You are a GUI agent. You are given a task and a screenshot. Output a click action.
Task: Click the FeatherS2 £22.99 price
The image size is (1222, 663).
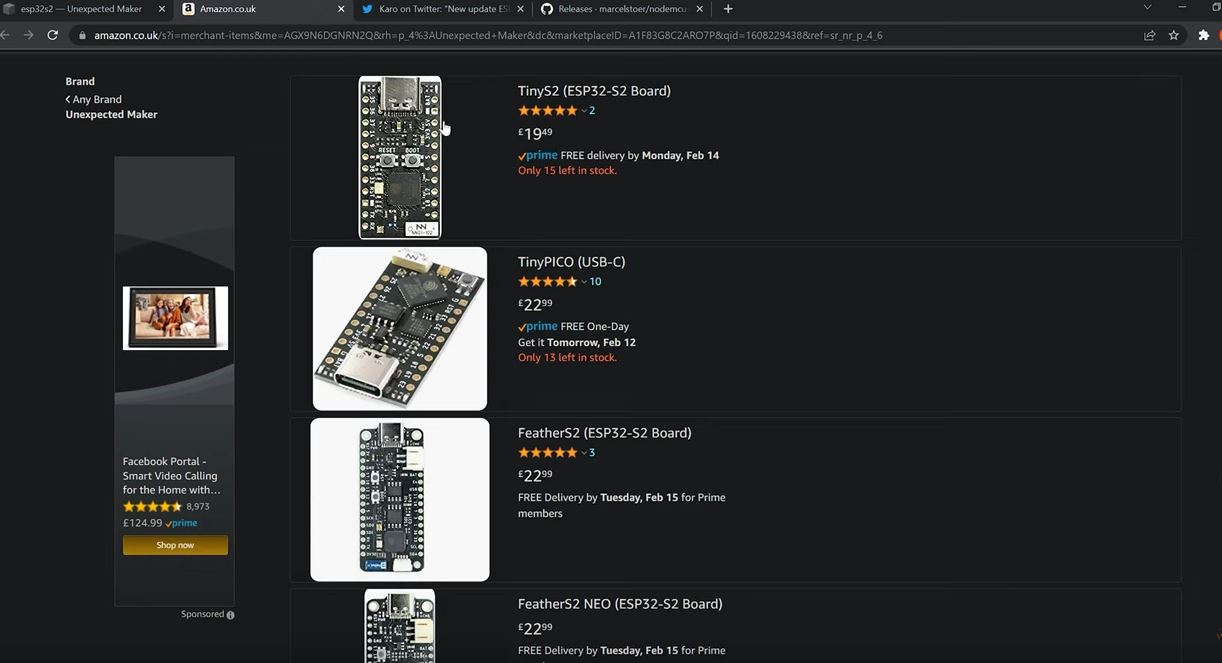535,475
